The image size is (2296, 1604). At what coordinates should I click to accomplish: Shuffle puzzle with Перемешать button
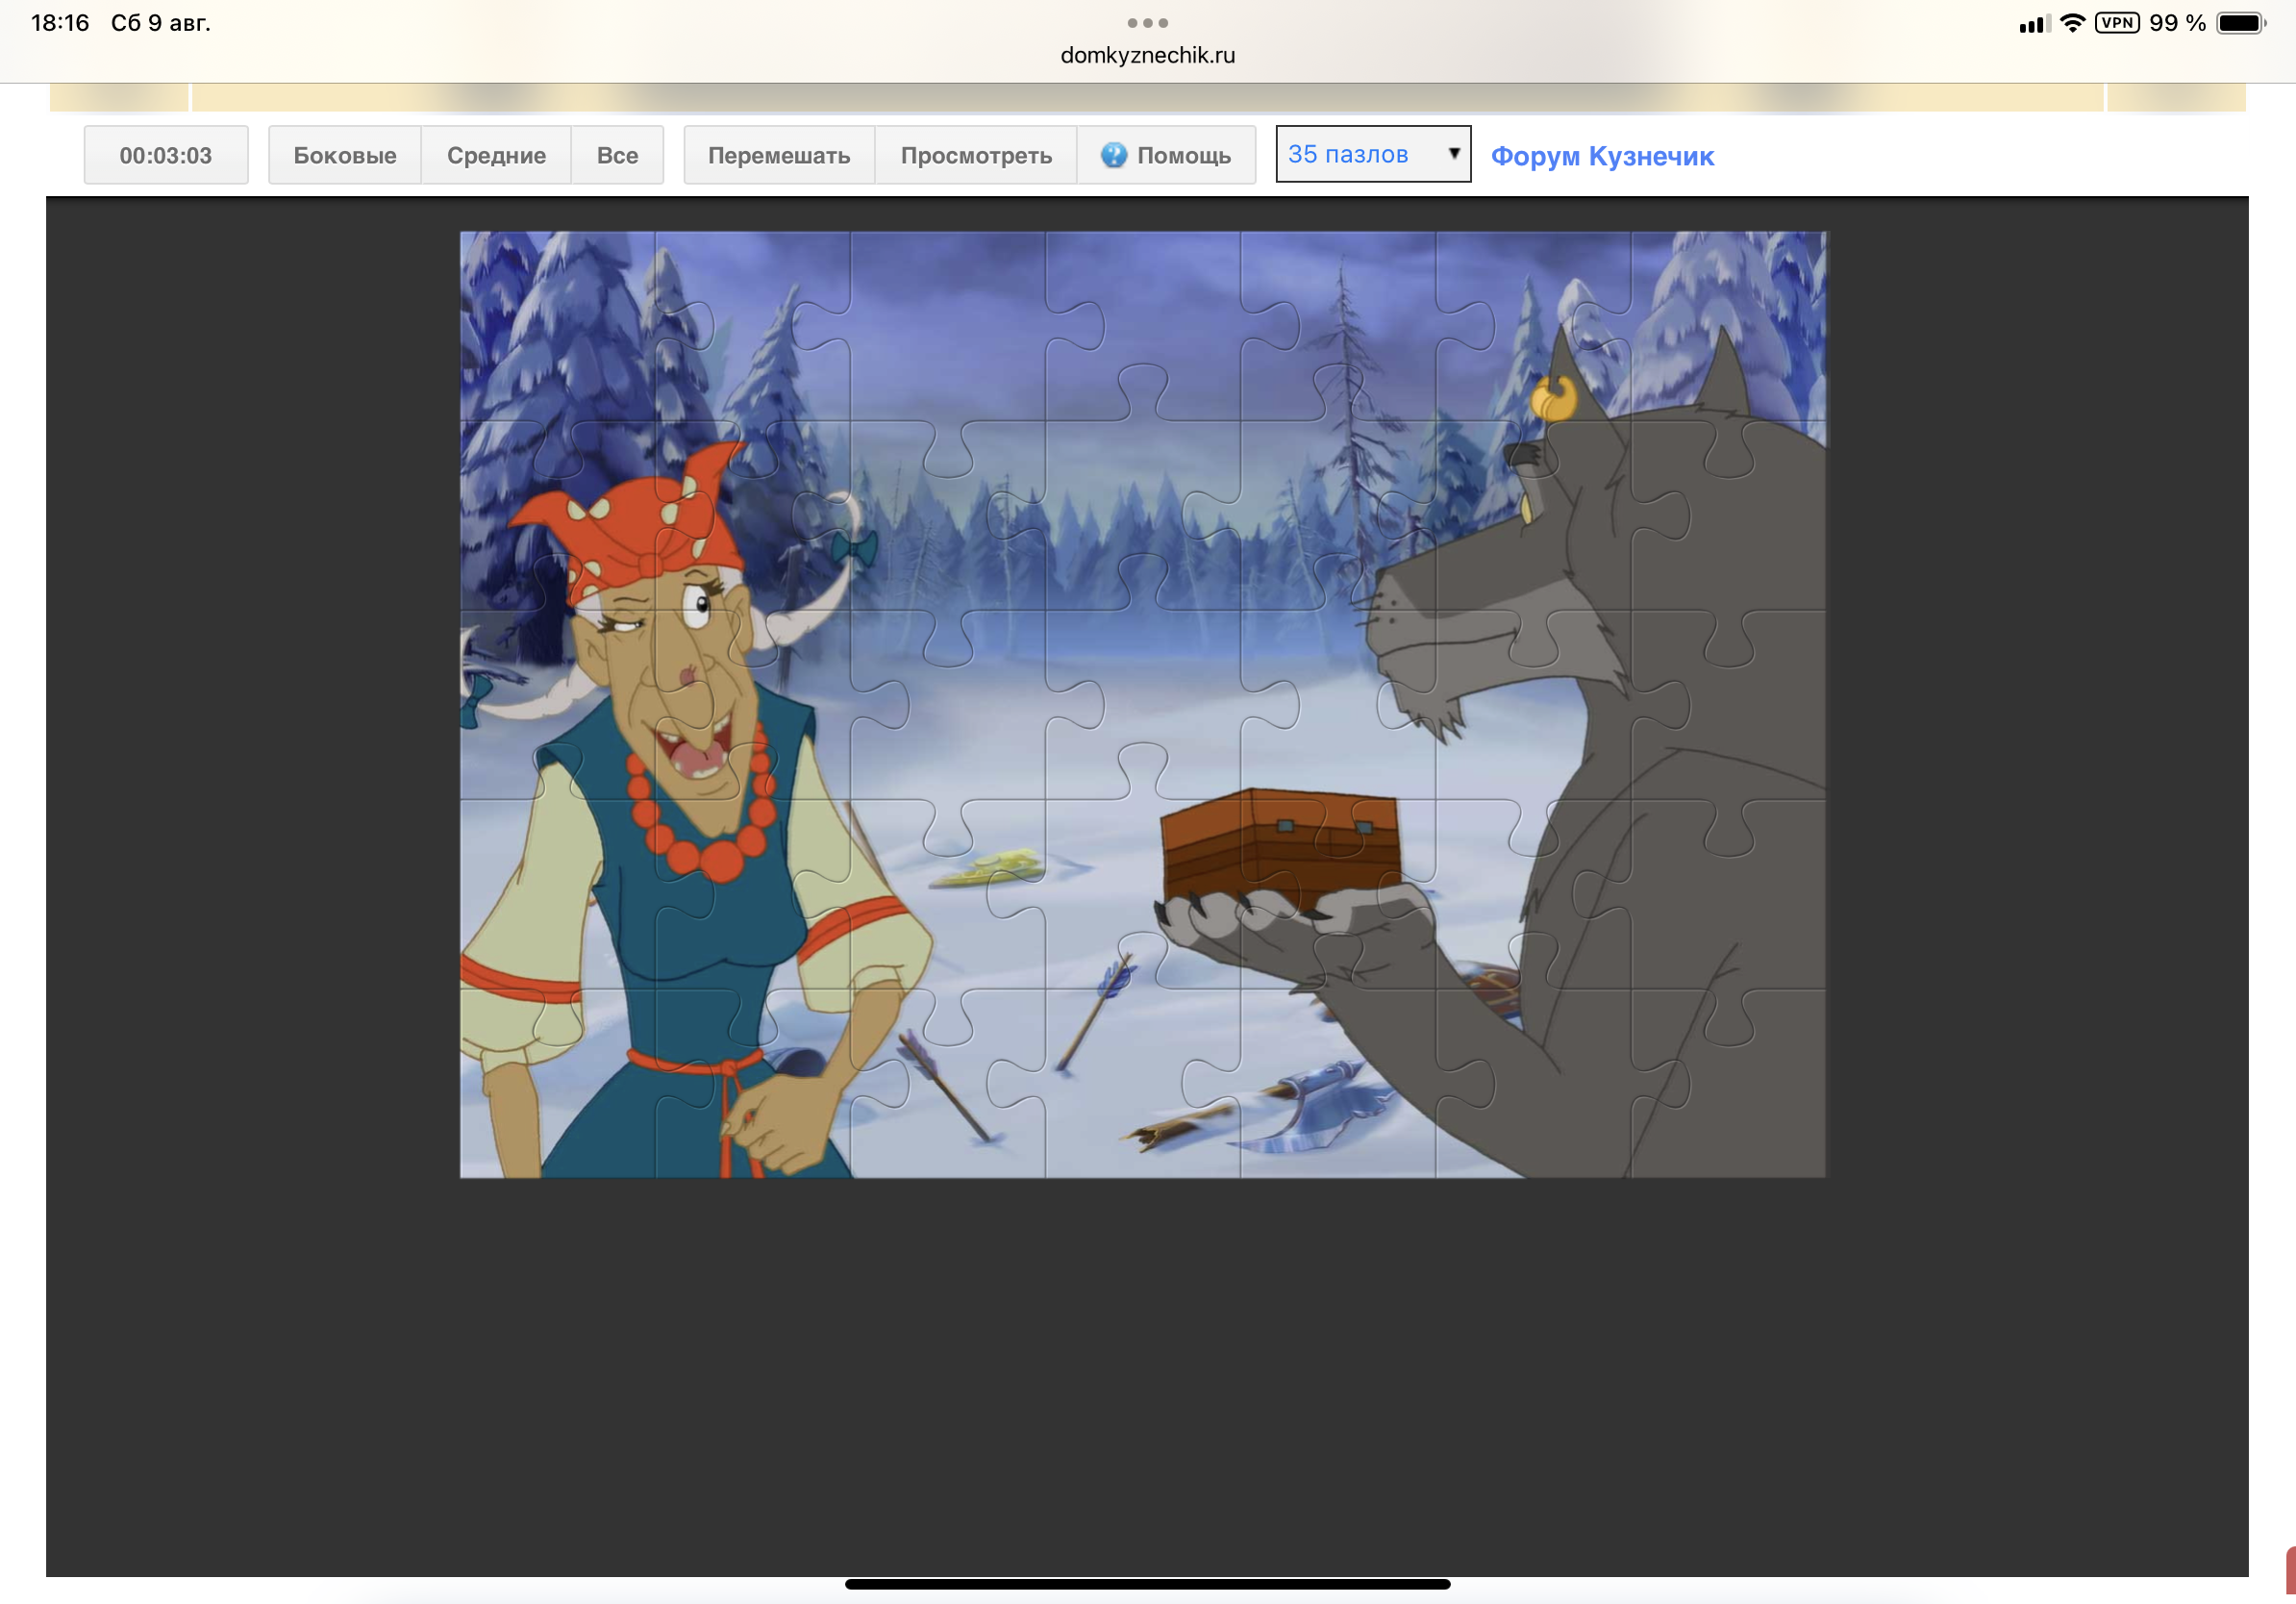tap(779, 155)
